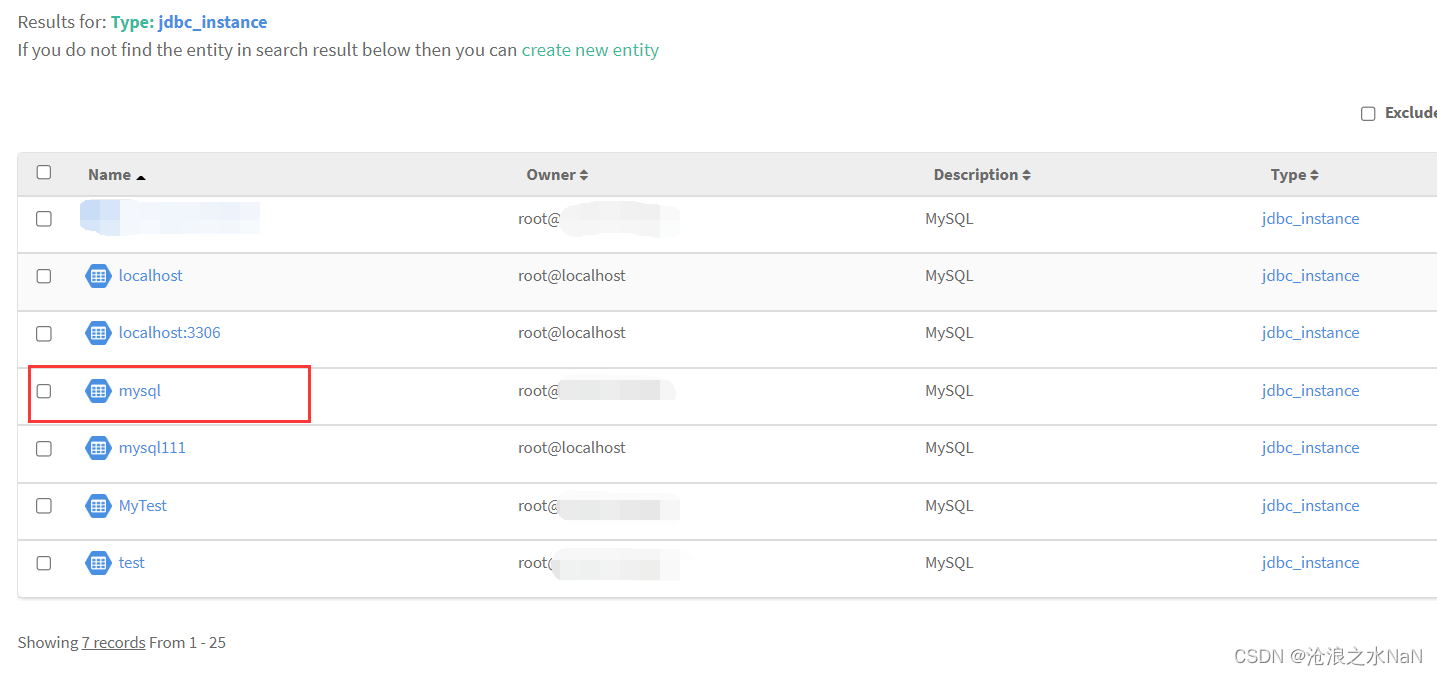Check the checkbox for the test row
The image size is (1437, 675).
point(43,563)
